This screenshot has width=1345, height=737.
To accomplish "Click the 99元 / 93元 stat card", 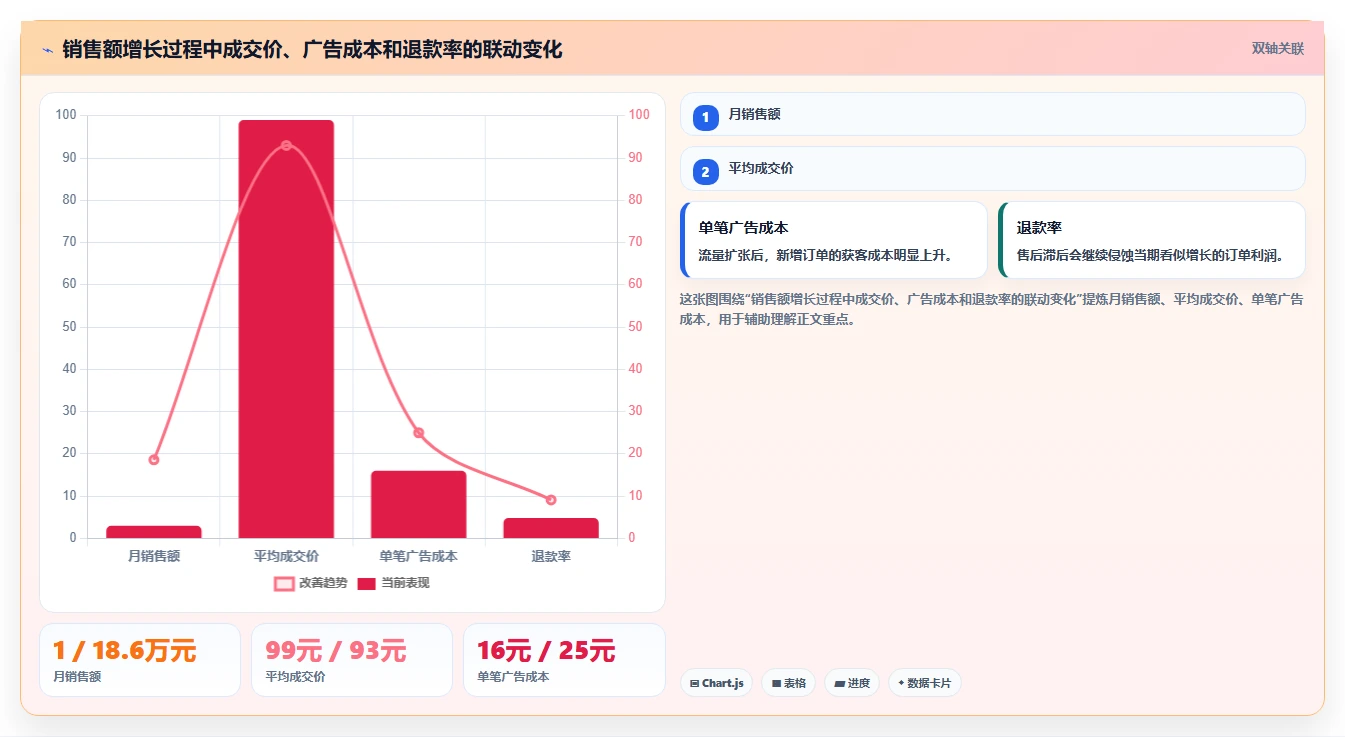I will point(352,660).
